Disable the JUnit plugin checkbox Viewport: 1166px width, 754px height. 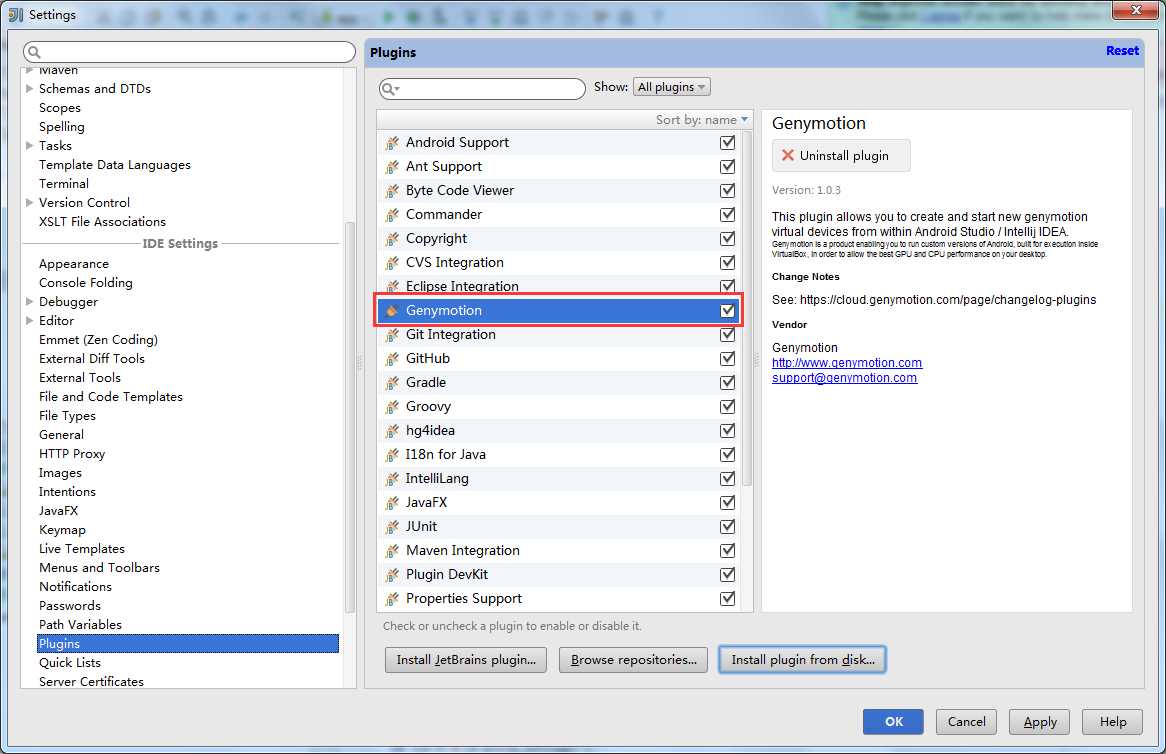point(727,526)
